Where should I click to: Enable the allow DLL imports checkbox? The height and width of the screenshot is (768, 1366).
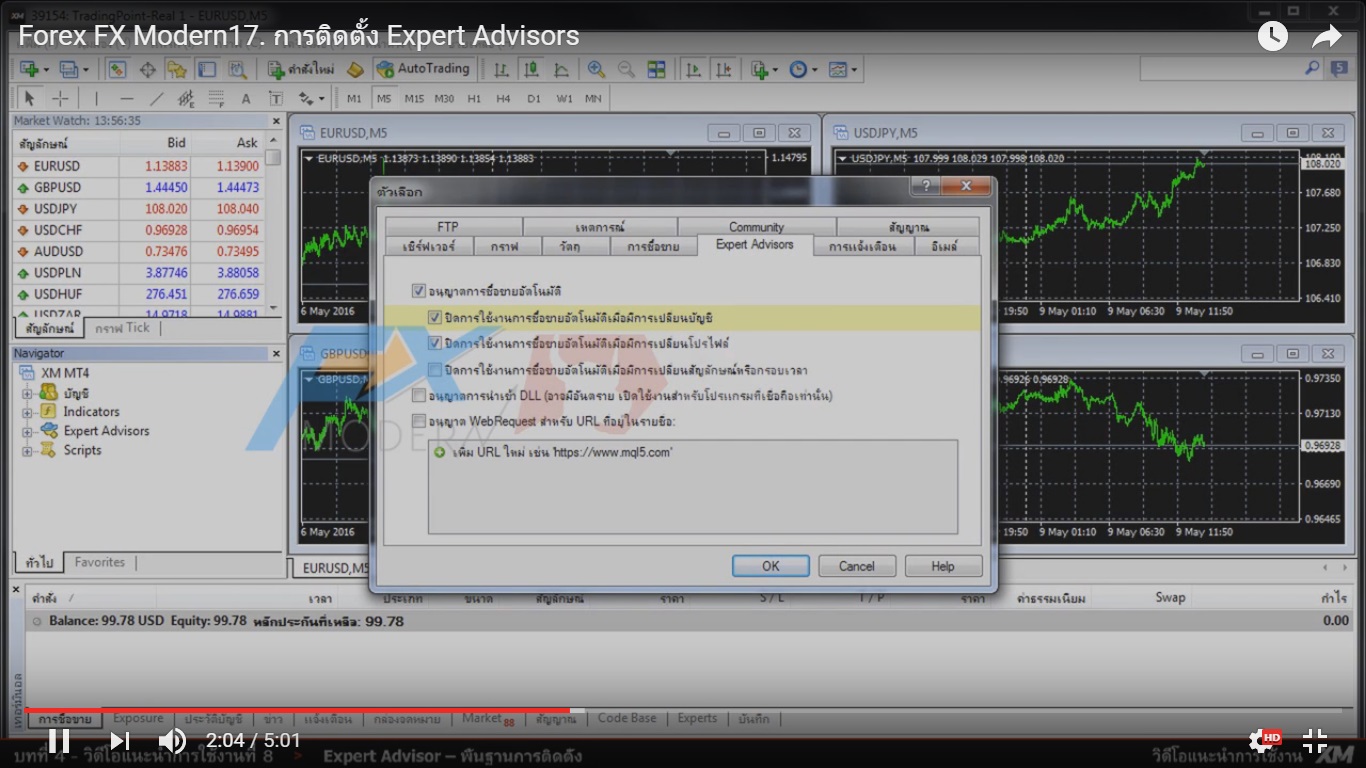pyautogui.click(x=418, y=396)
